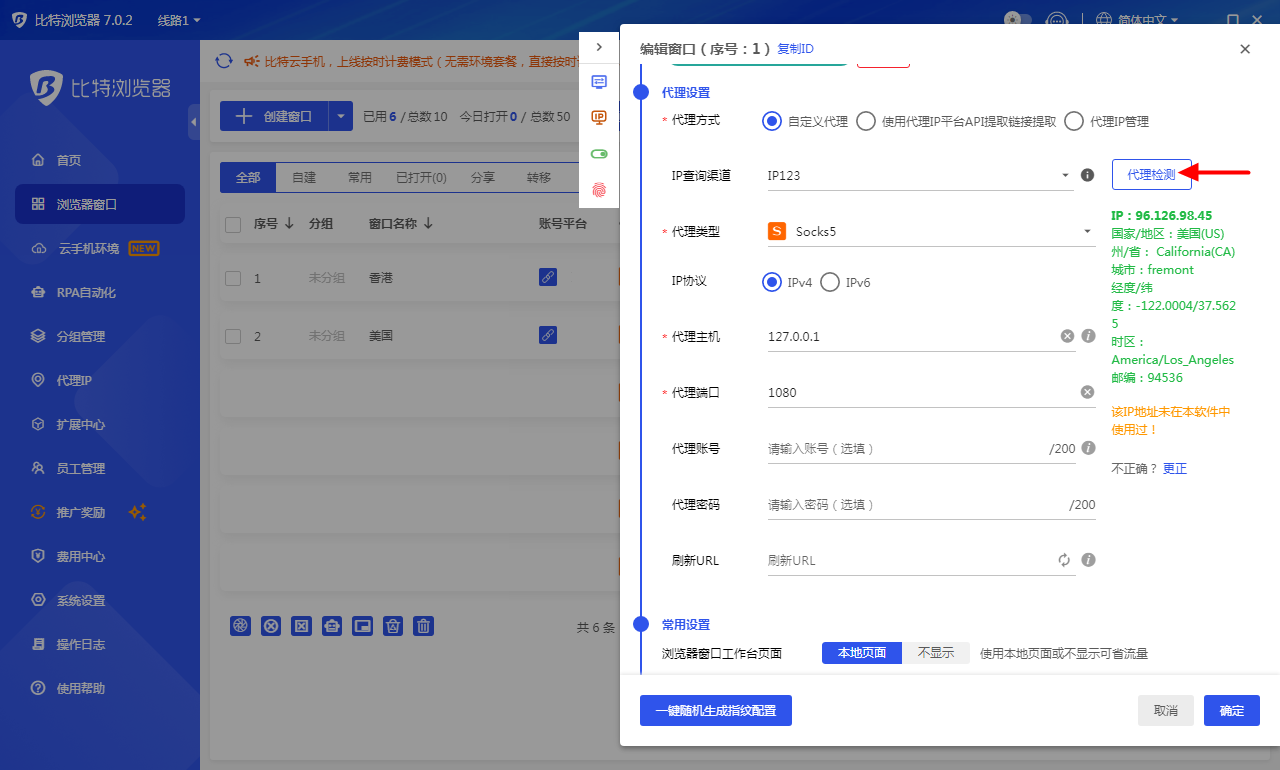This screenshot has height=770, width=1280.
Task: Click the fingerprint icon in side strip
Action: (599, 189)
